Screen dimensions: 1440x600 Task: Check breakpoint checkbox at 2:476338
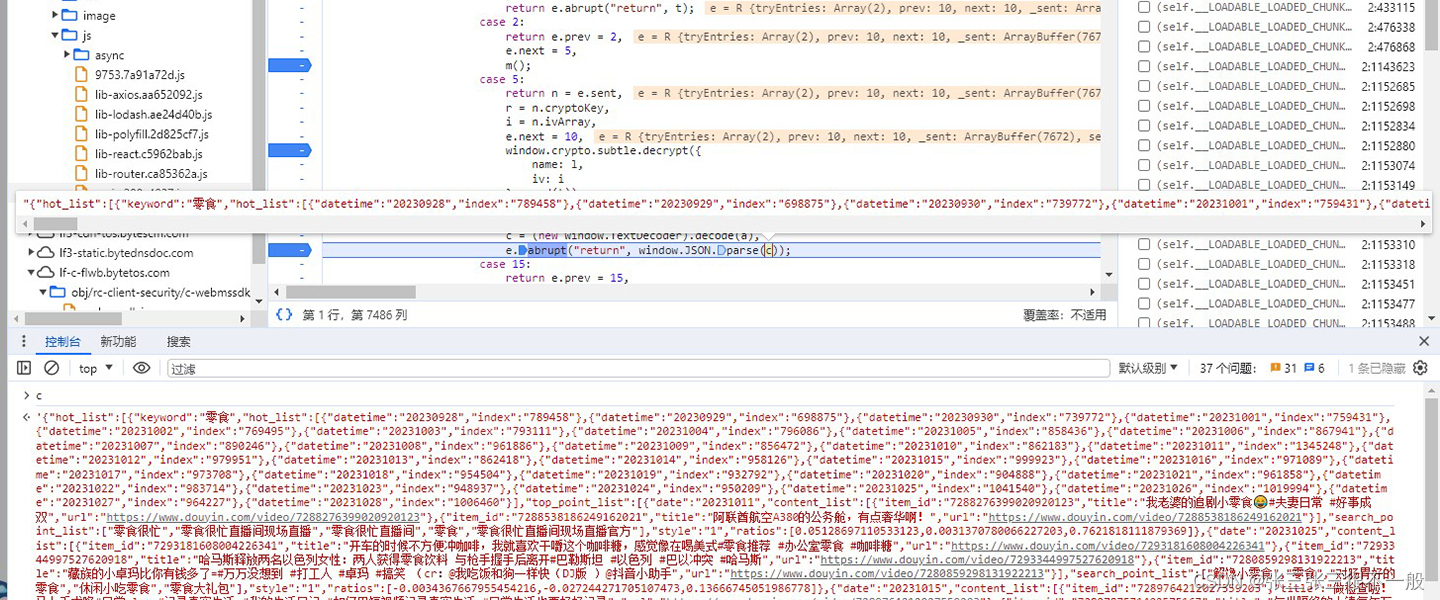pyautogui.click(x=1143, y=27)
